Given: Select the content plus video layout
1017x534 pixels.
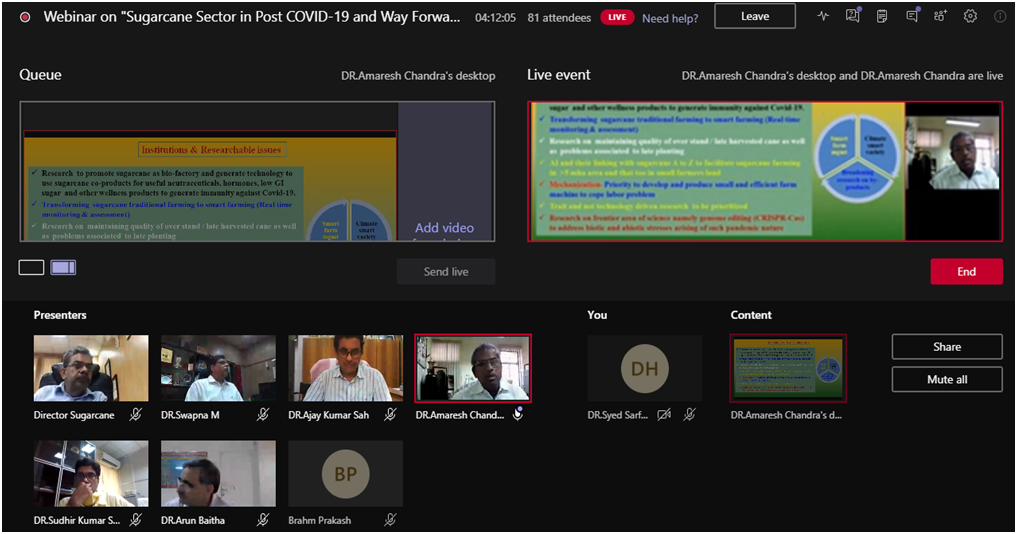Looking at the screenshot, I should tap(63, 267).
